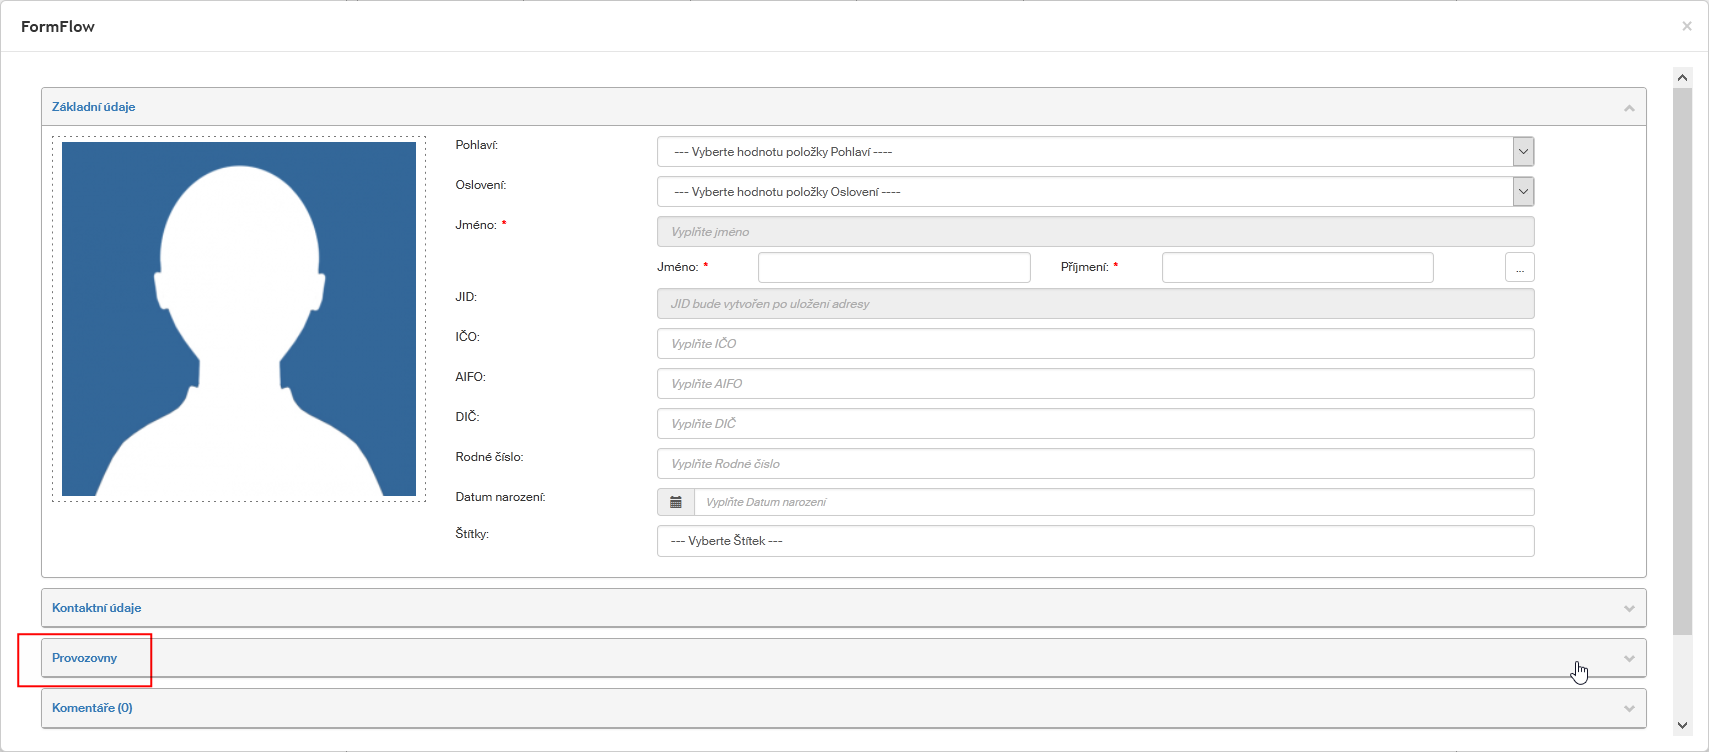This screenshot has height=752, width=1709.
Task: Click the scrollbar up arrow
Action: [1682, 77]
